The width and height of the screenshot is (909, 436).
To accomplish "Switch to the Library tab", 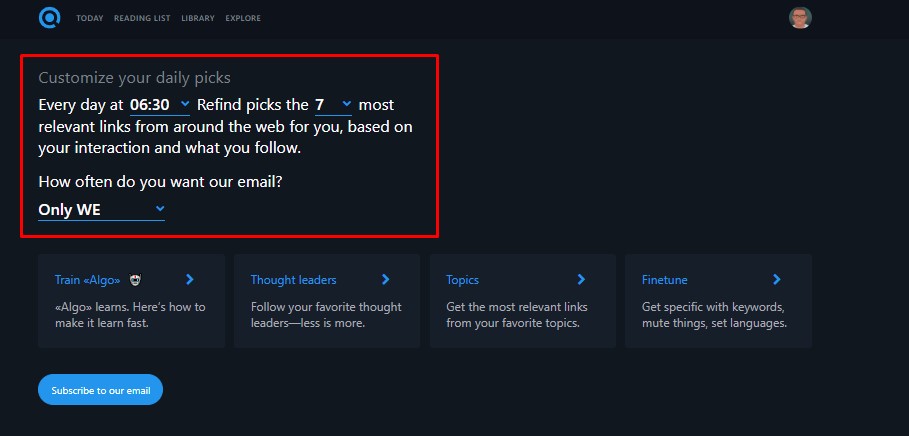I will (x=198, y=18).
